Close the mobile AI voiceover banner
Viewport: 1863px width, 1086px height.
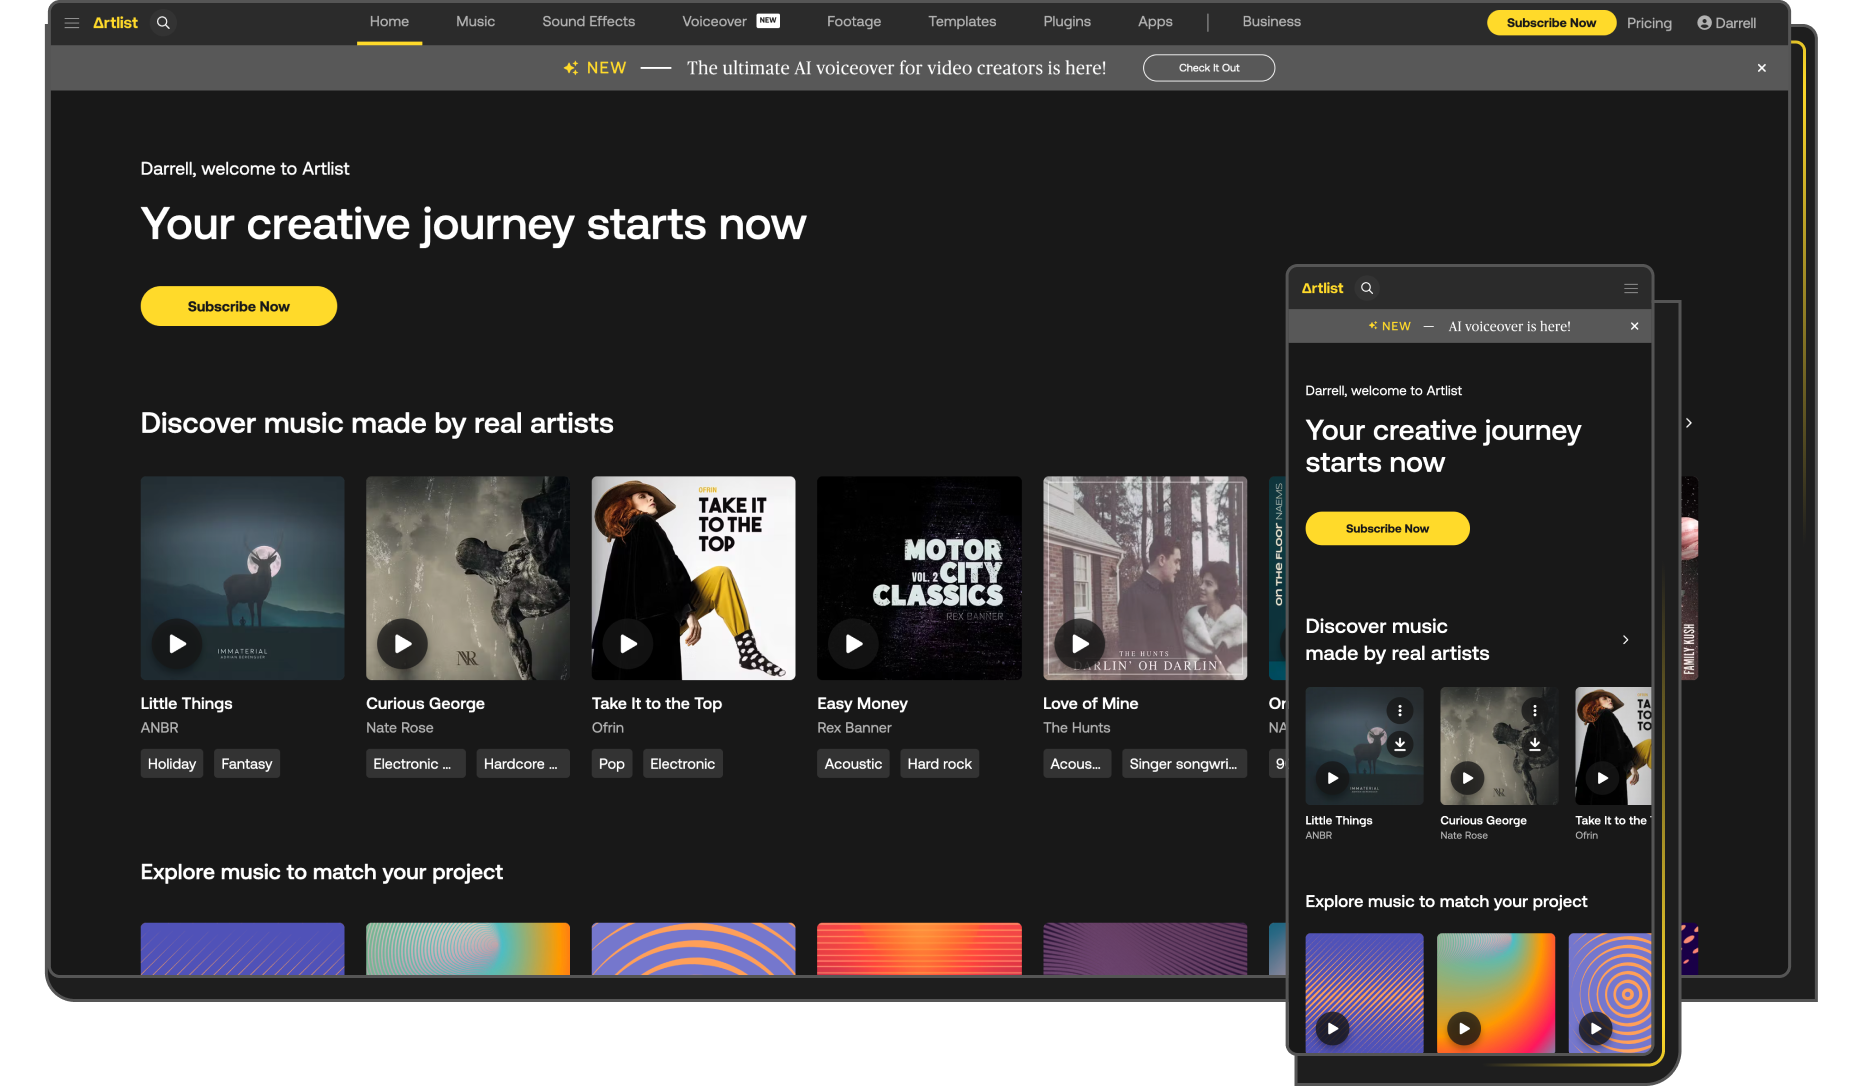pyautogui.click(x=1634, y=326)
